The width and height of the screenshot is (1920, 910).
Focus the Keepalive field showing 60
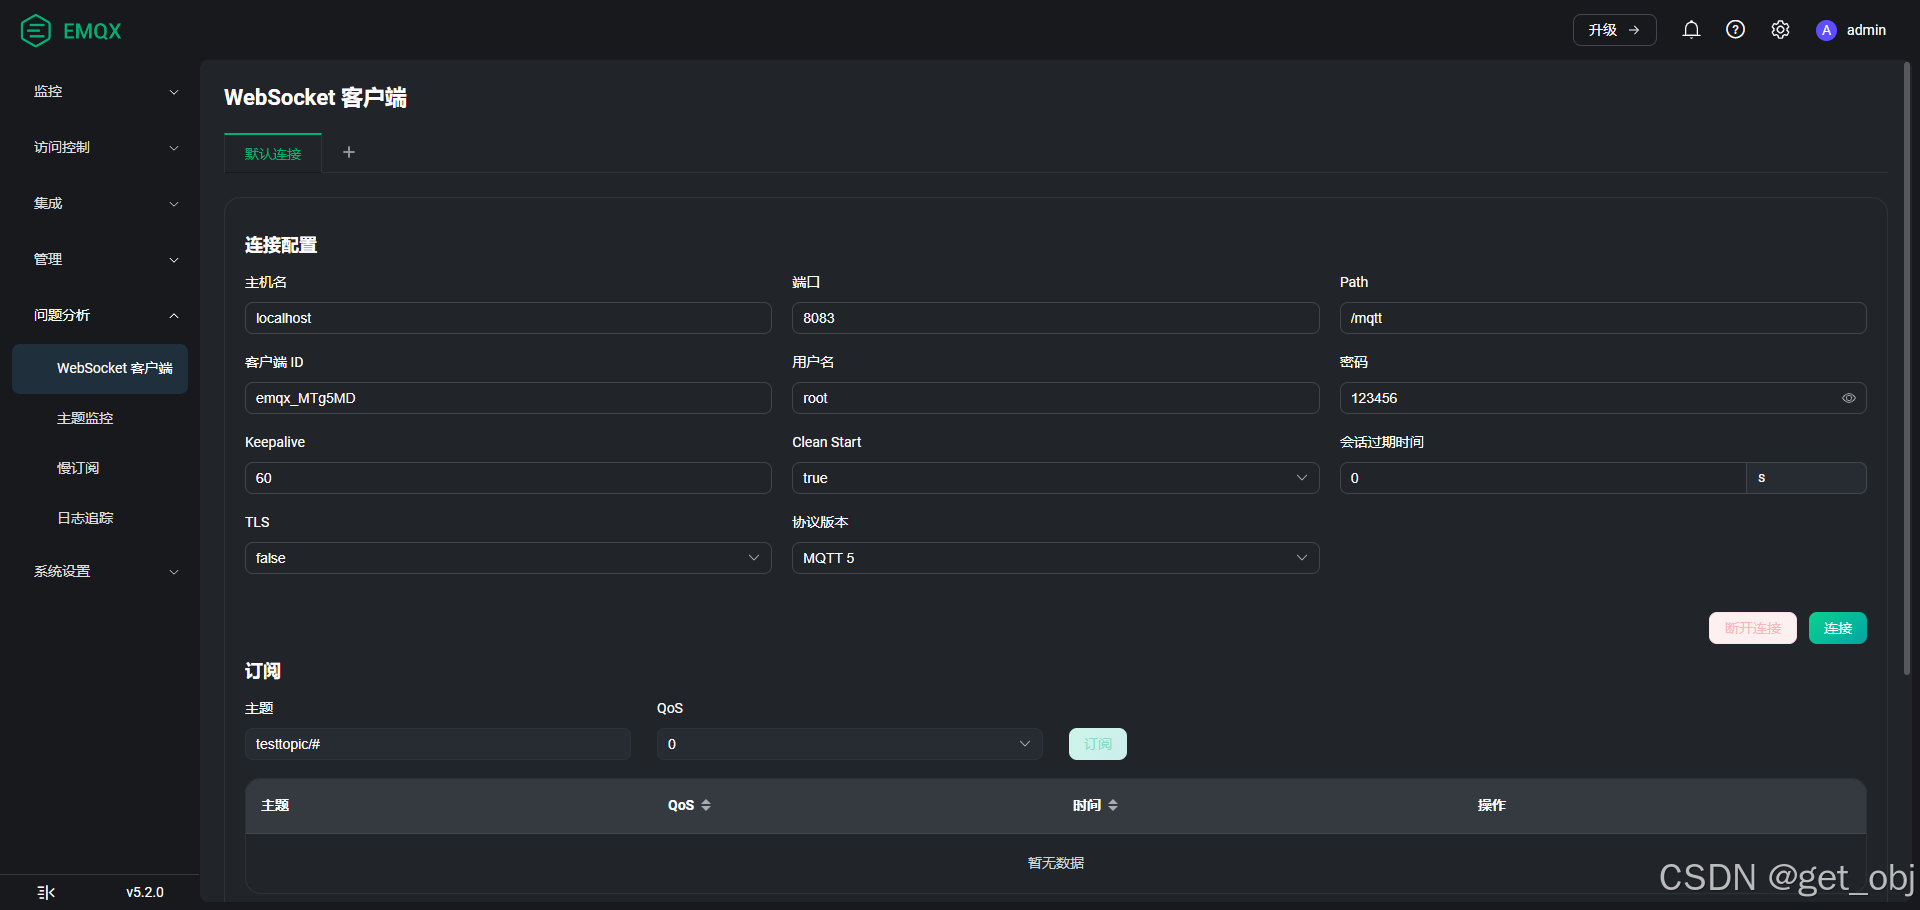(508, 478)
